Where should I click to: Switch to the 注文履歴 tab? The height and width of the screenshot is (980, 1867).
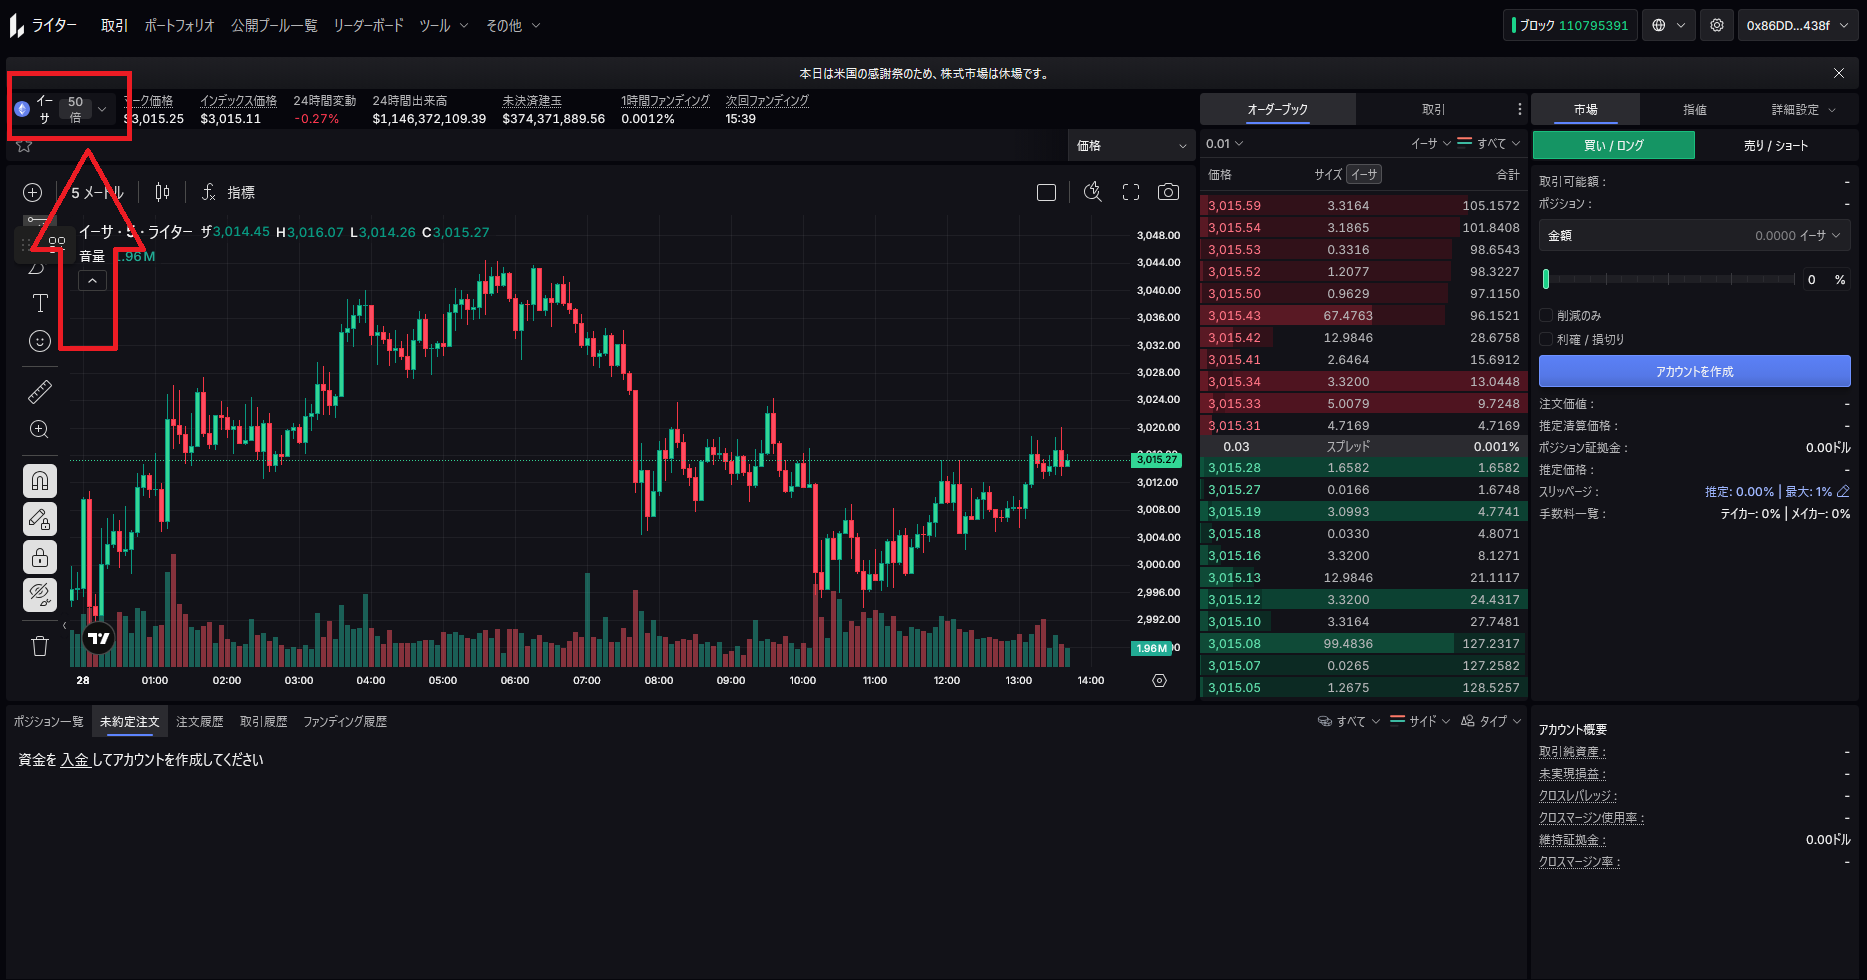(x=200, y=721)
